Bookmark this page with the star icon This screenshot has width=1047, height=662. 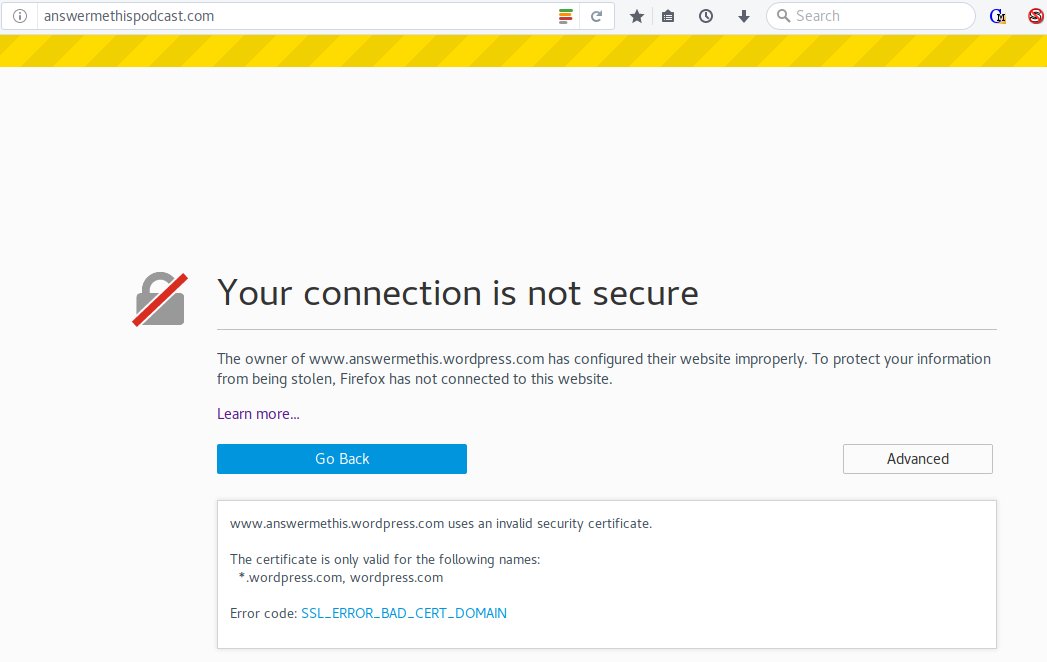click(x=637, y=16)
